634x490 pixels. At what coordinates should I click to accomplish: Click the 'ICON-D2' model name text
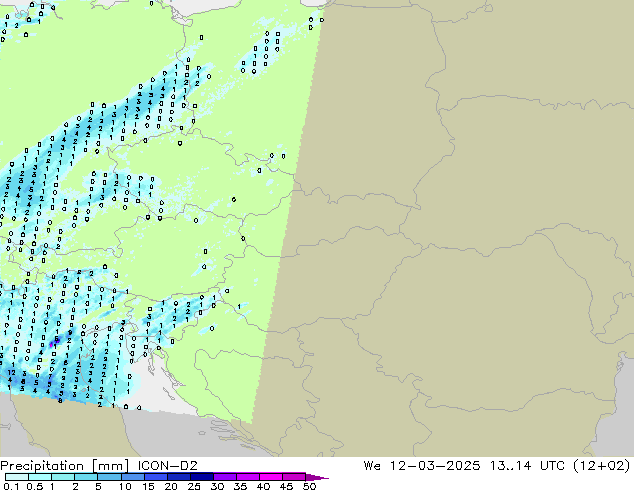pos(167,465)
